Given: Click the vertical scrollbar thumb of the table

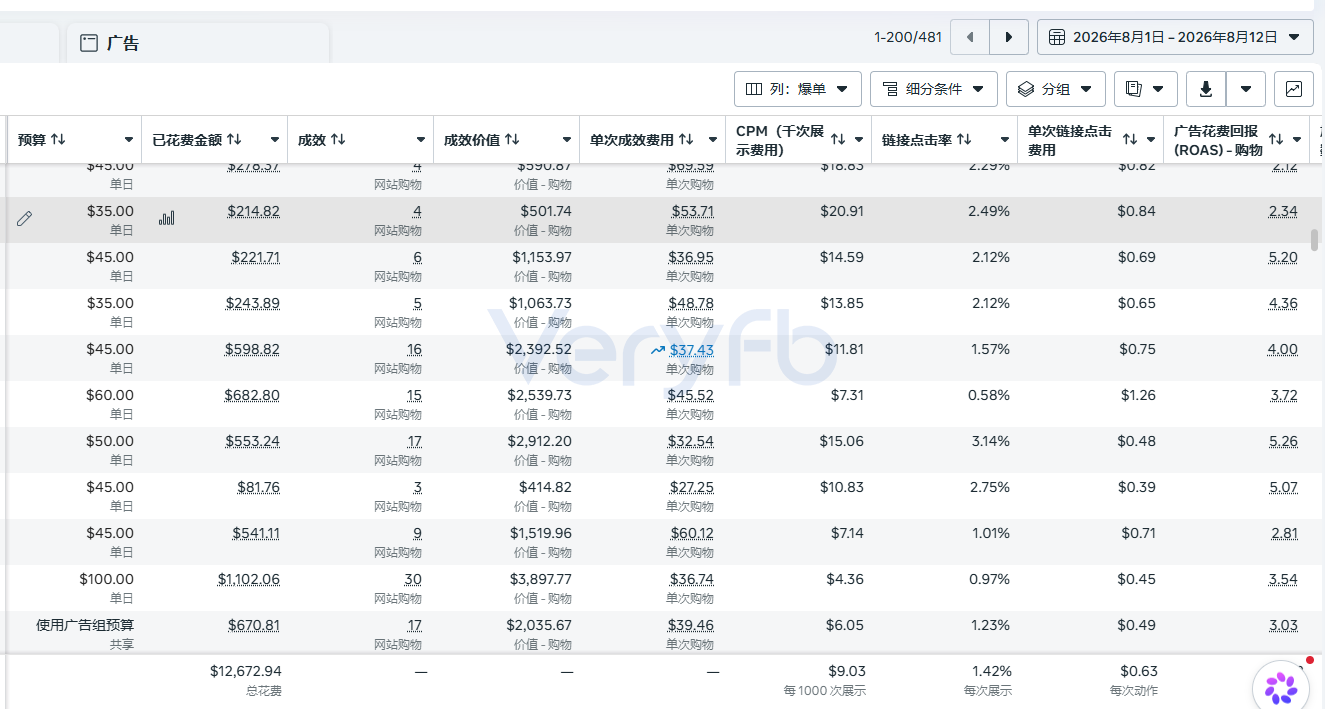Looking at the screenshot, I should 1315,240.
